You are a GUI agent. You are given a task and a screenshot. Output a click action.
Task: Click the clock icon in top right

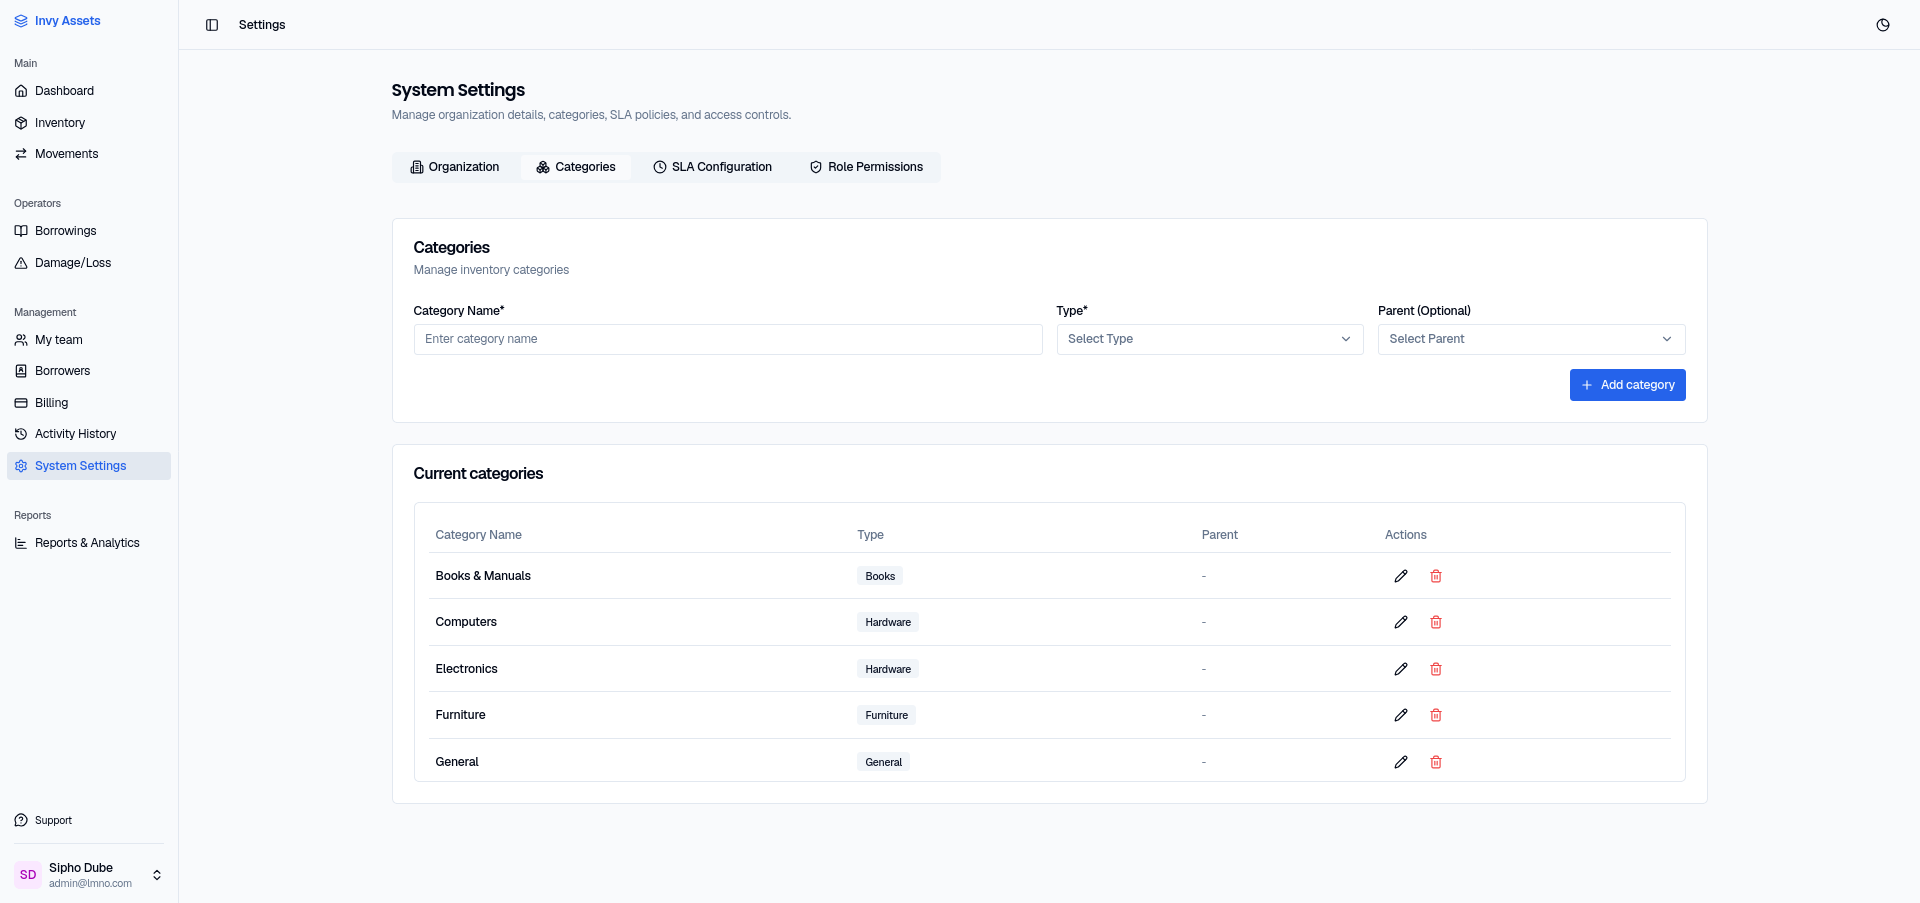click(1883, 25)
